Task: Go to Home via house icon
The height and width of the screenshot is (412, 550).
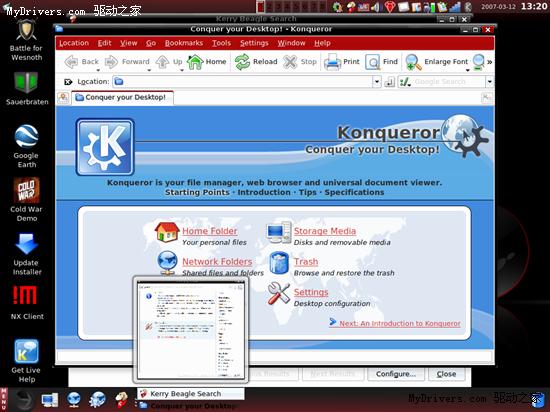Action: click(x=195, y=62)
